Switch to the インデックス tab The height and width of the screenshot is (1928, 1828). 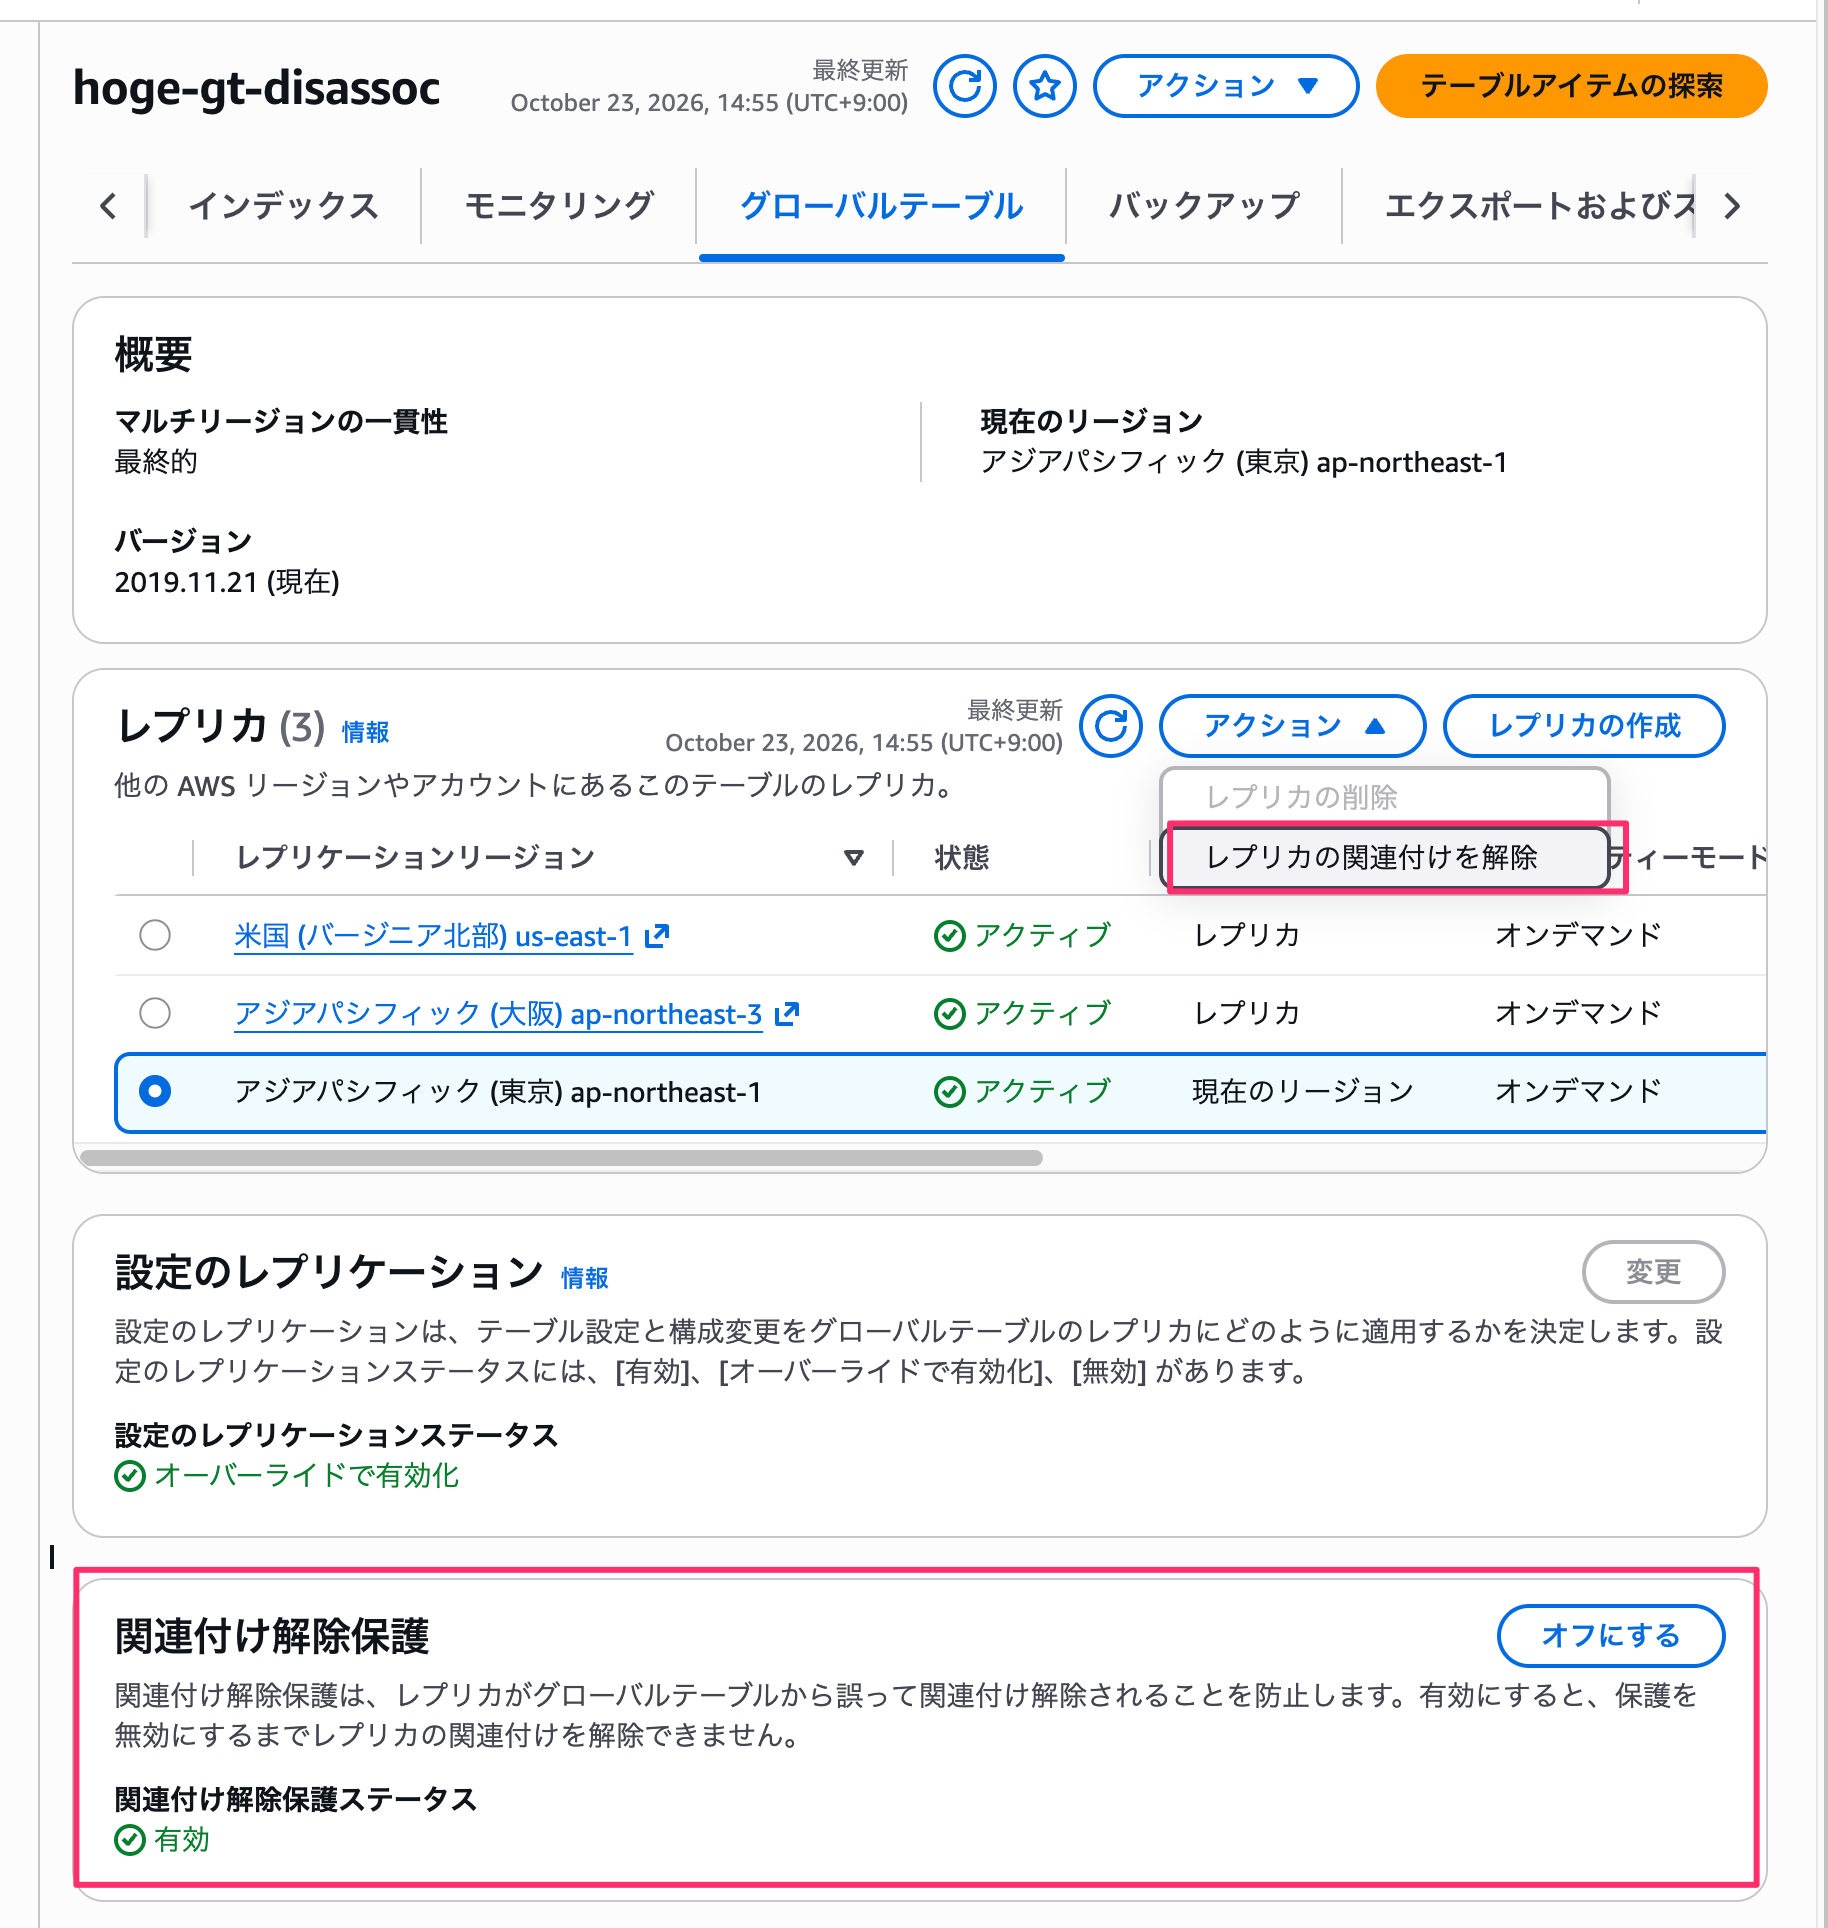point(284,206)
